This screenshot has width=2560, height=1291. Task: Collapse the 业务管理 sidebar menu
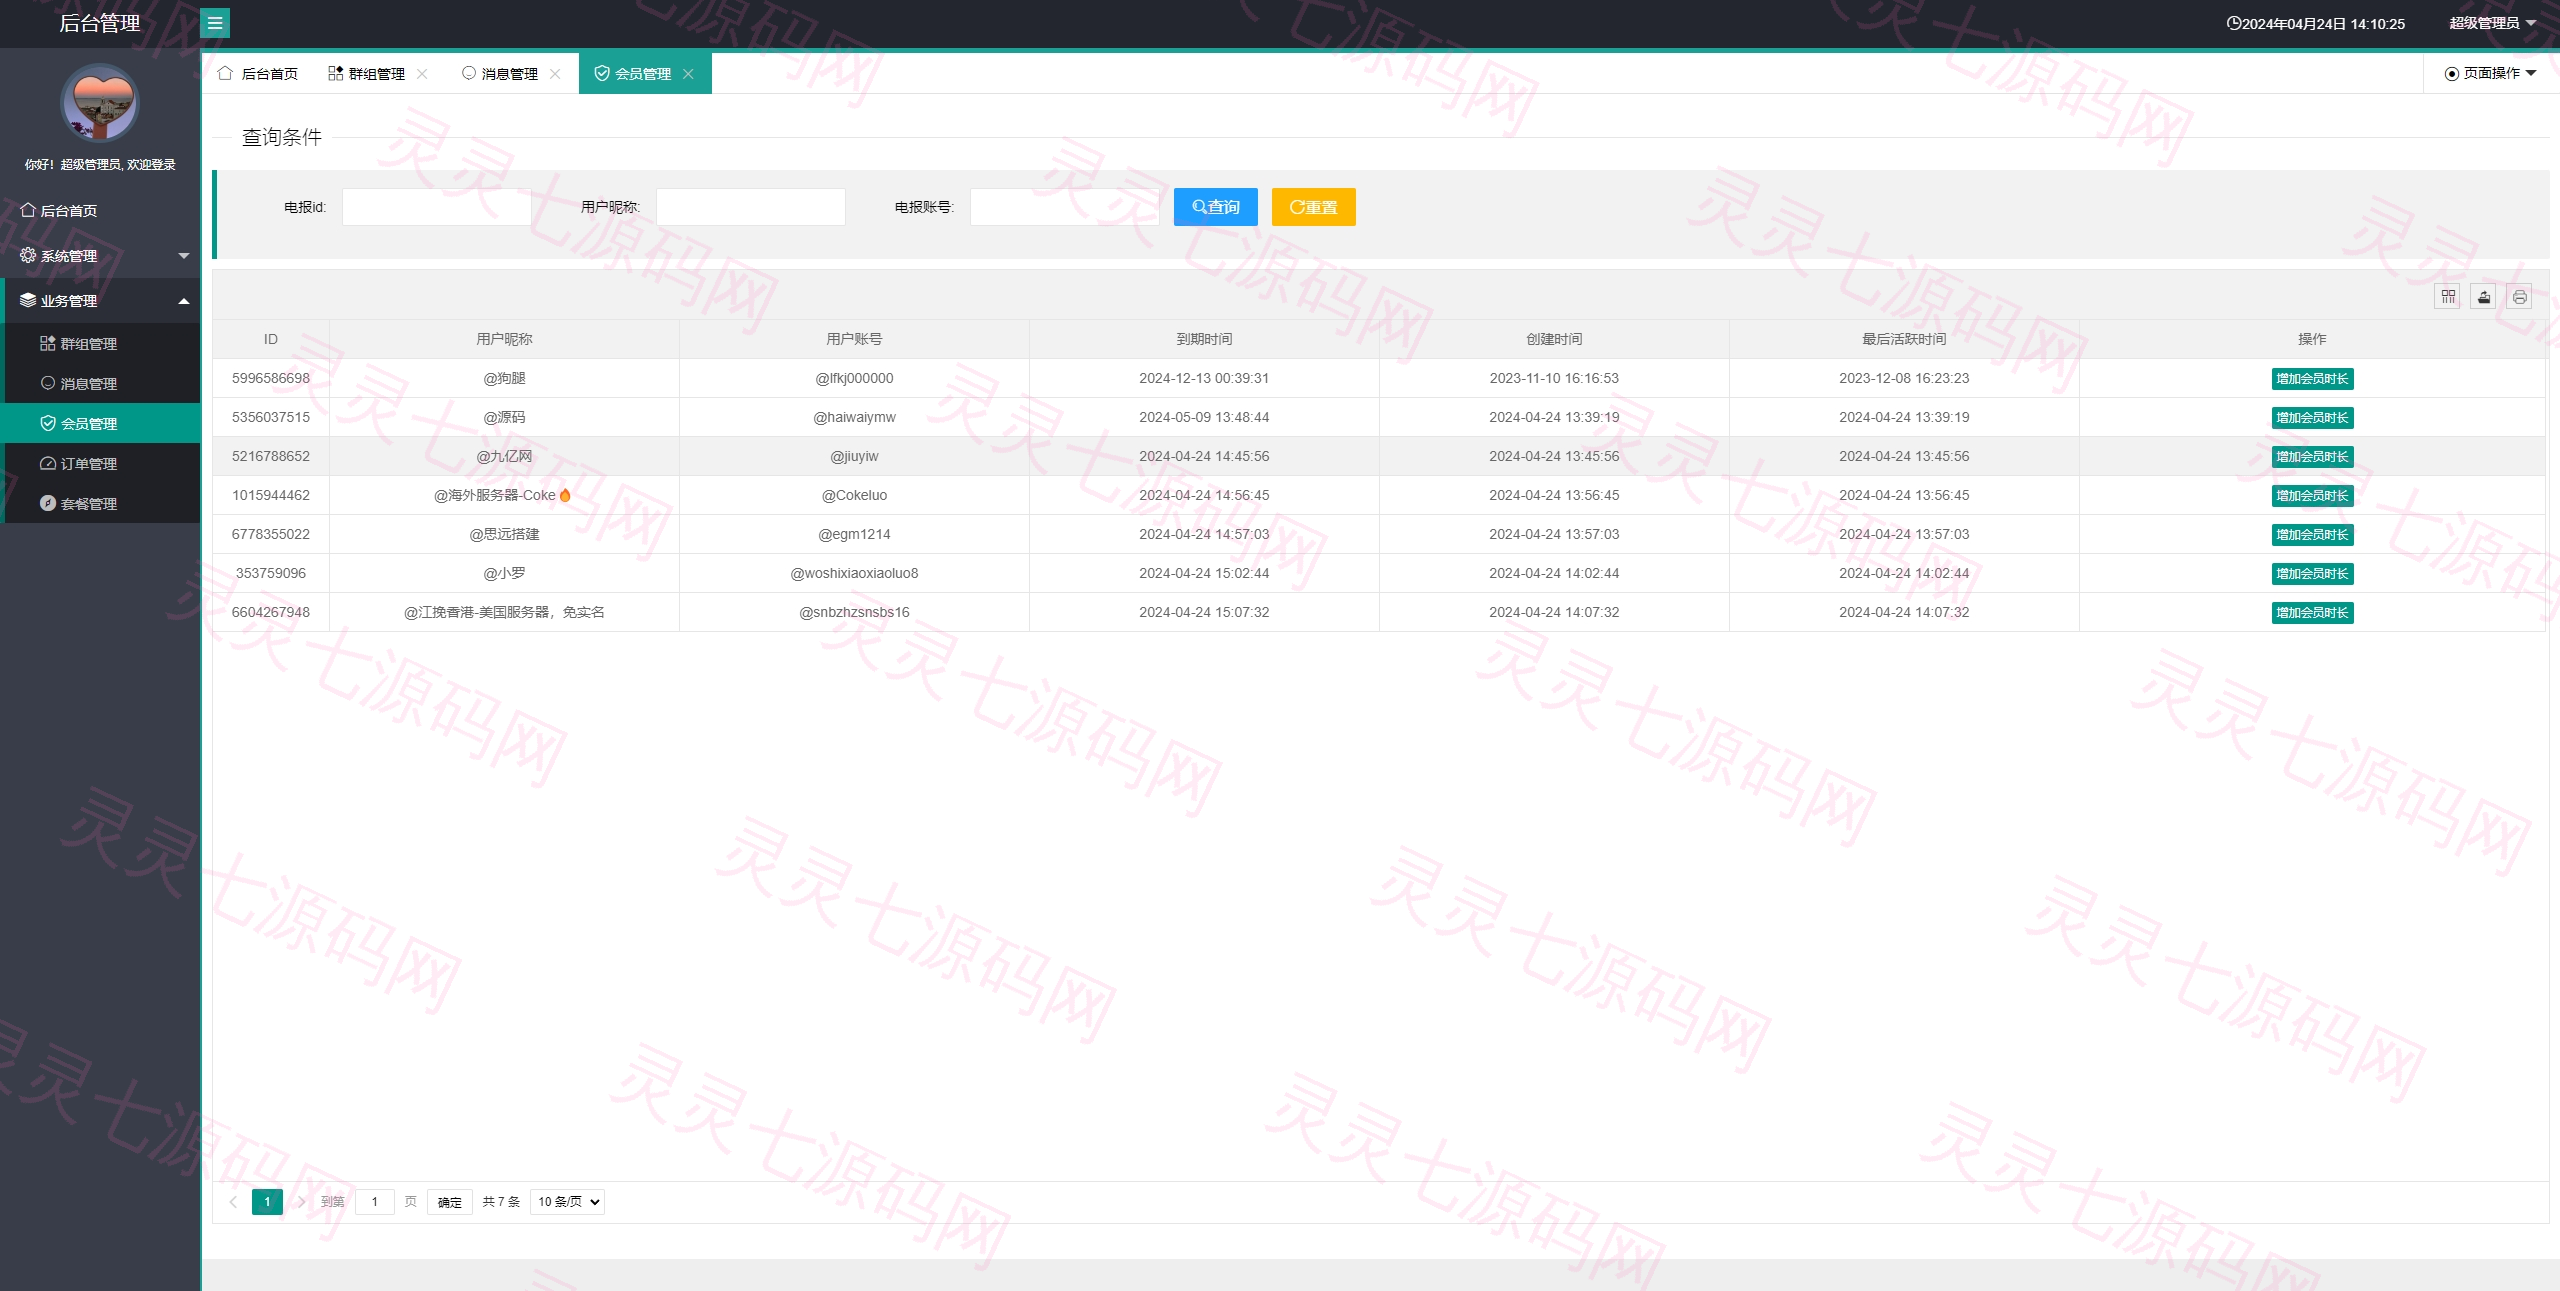tap(100, 300)
